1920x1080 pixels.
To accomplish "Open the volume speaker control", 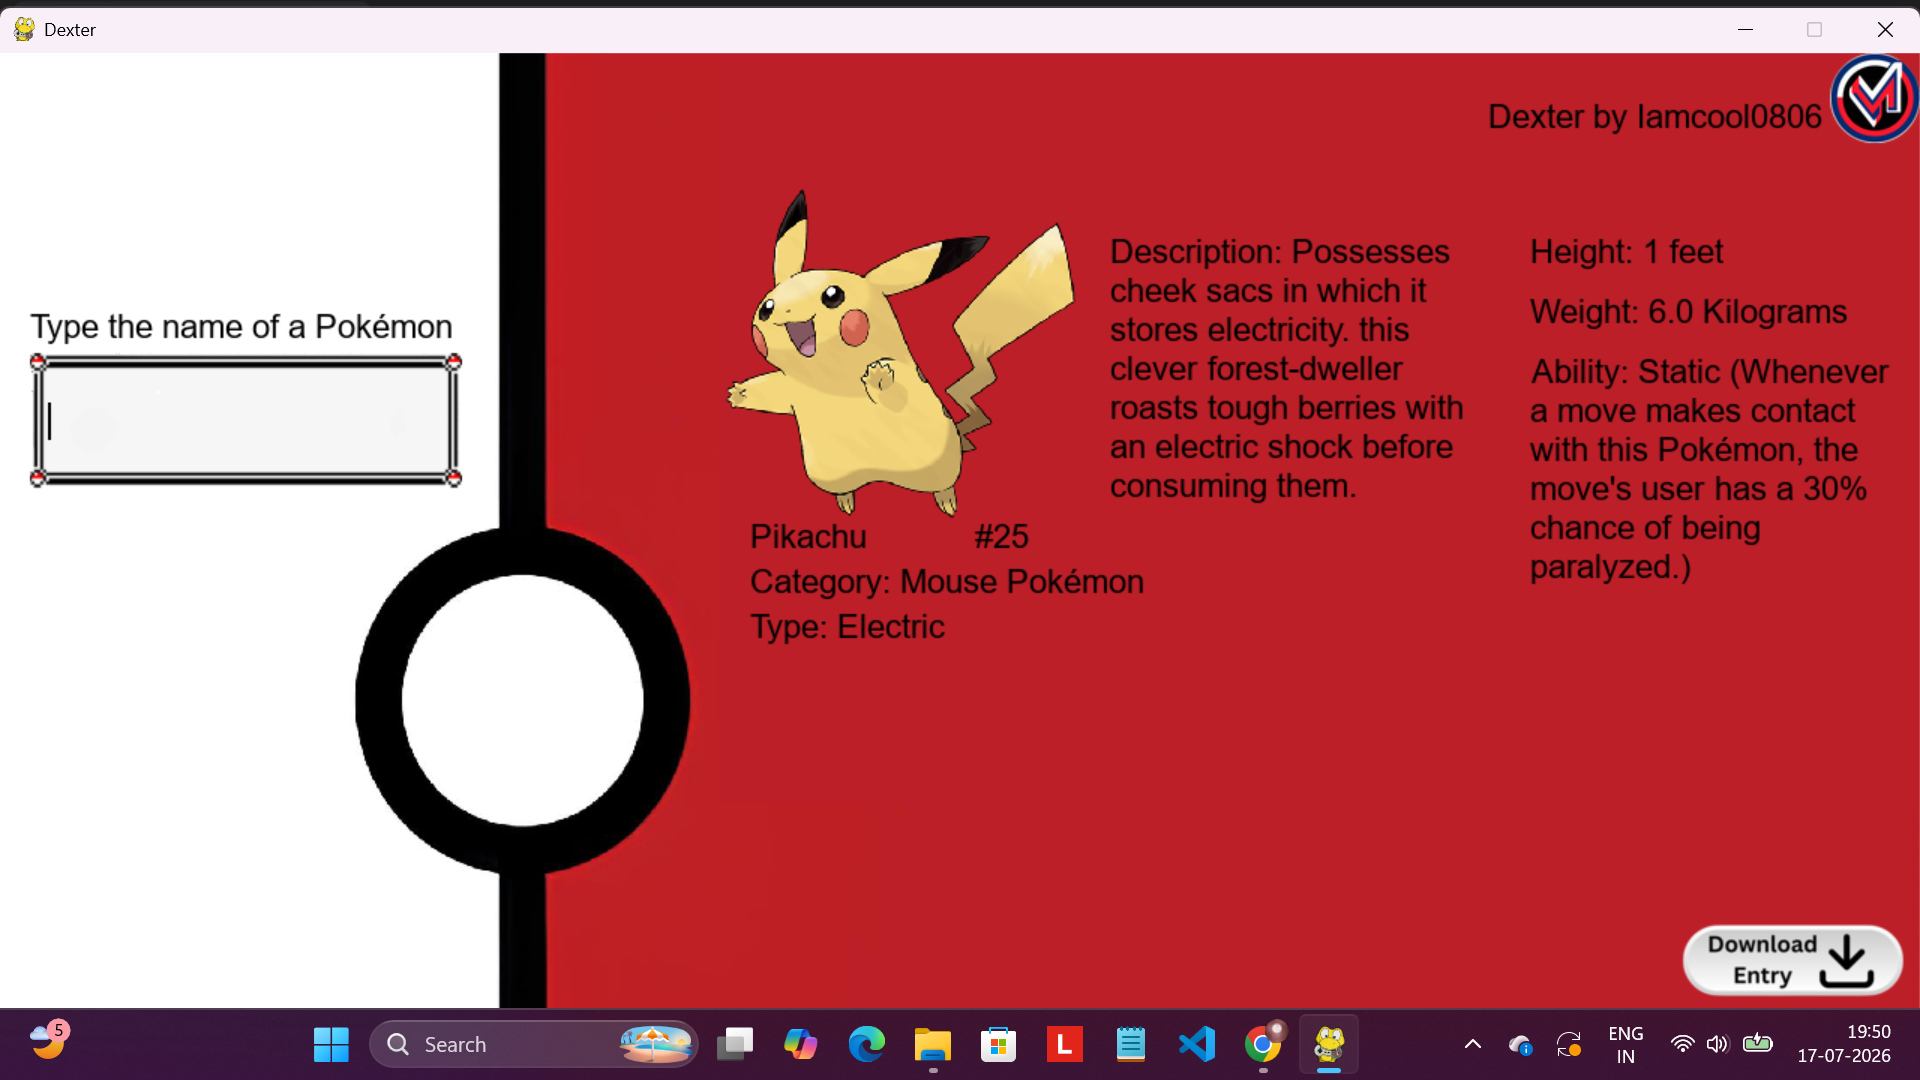I will (1717, 1045).
